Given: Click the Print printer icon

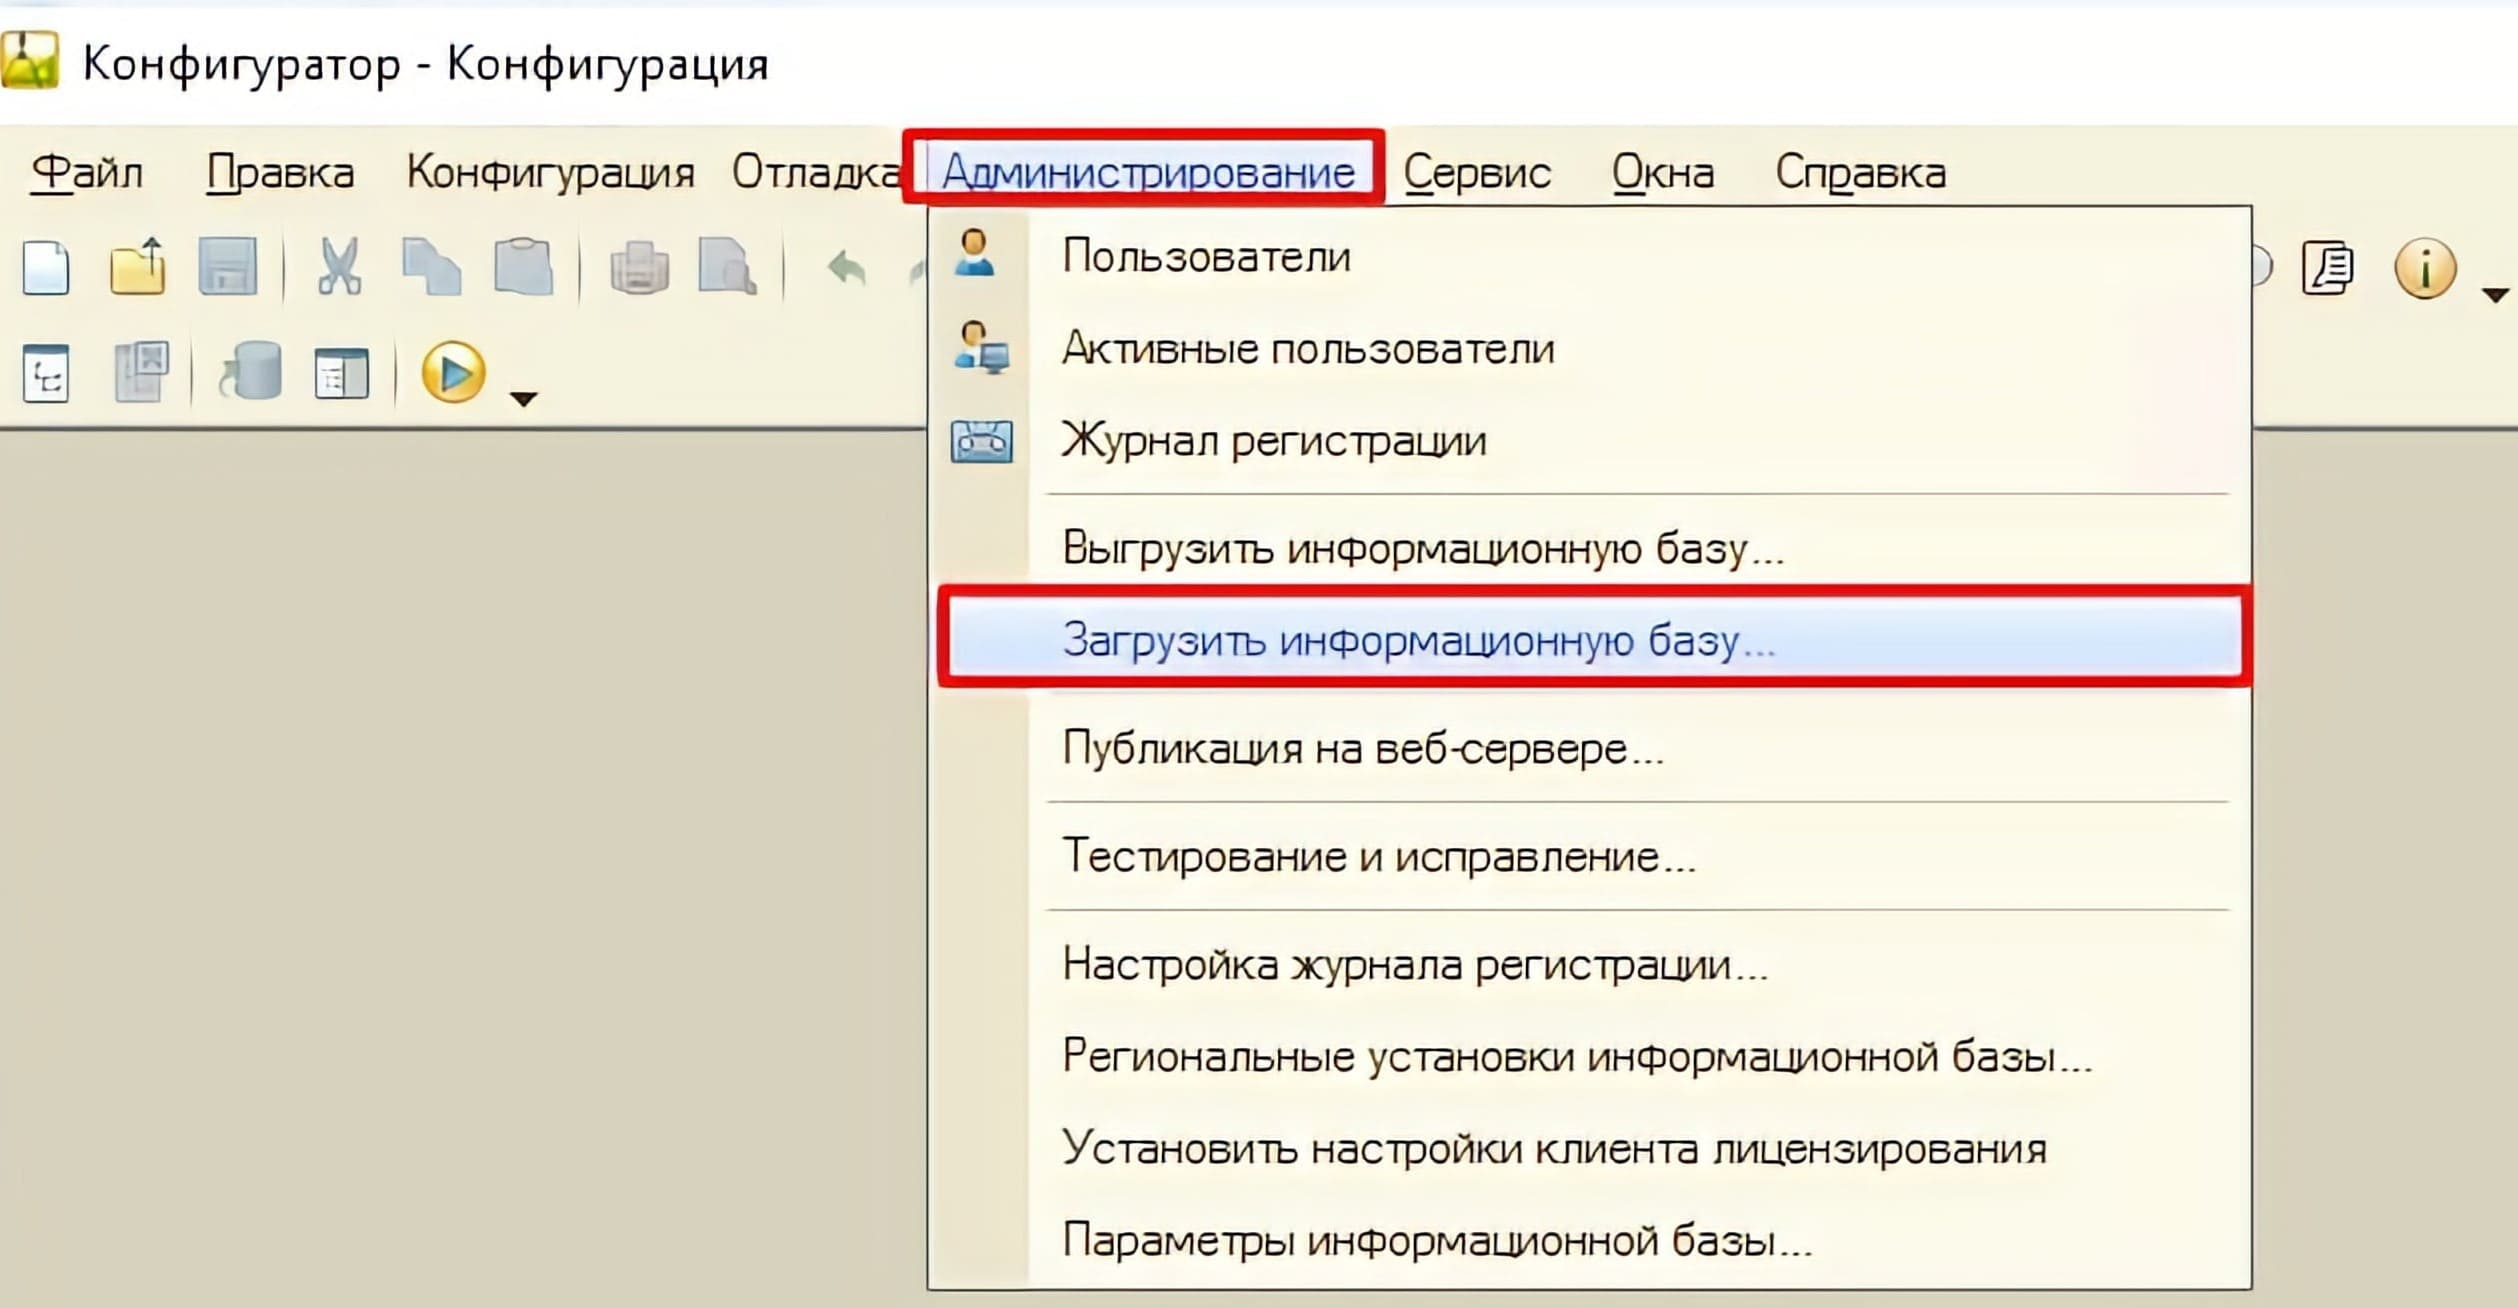Looking at the screenshot, I should point(639,268).
